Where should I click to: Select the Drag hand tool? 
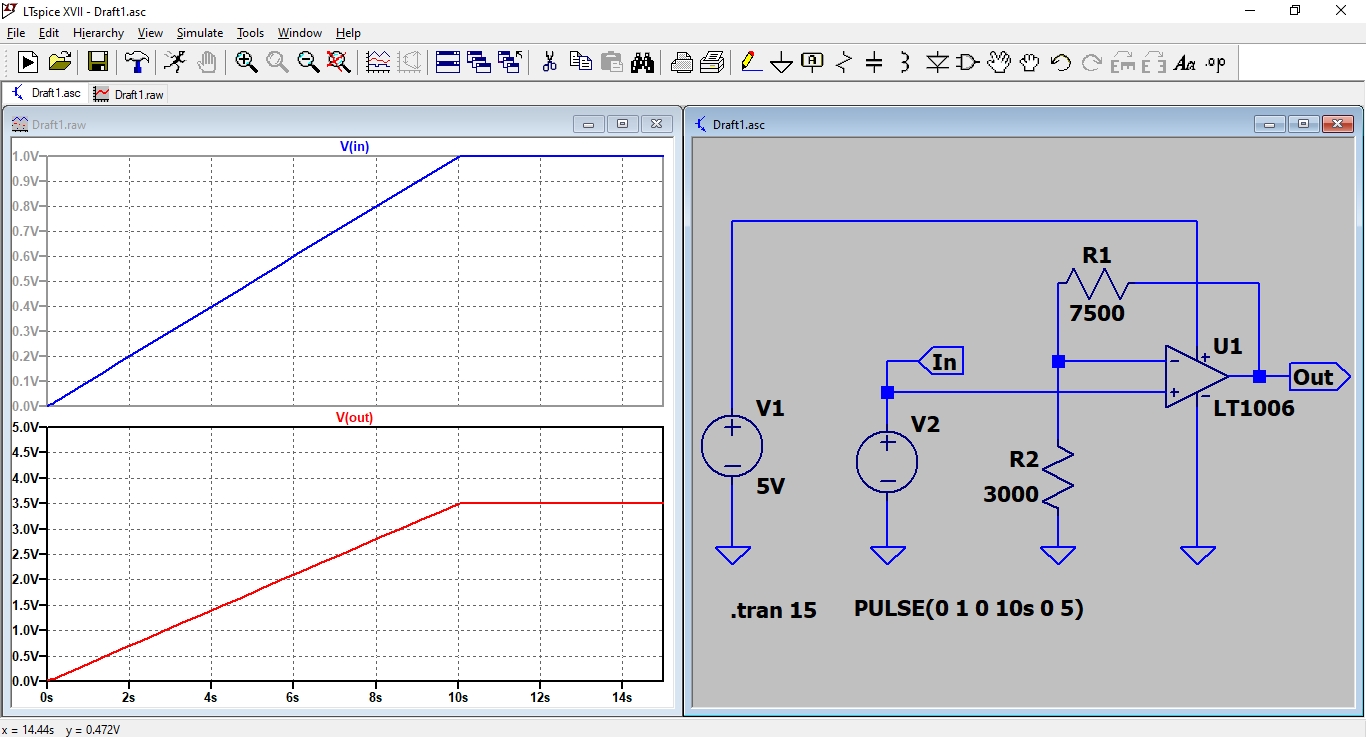point(1030,62)
